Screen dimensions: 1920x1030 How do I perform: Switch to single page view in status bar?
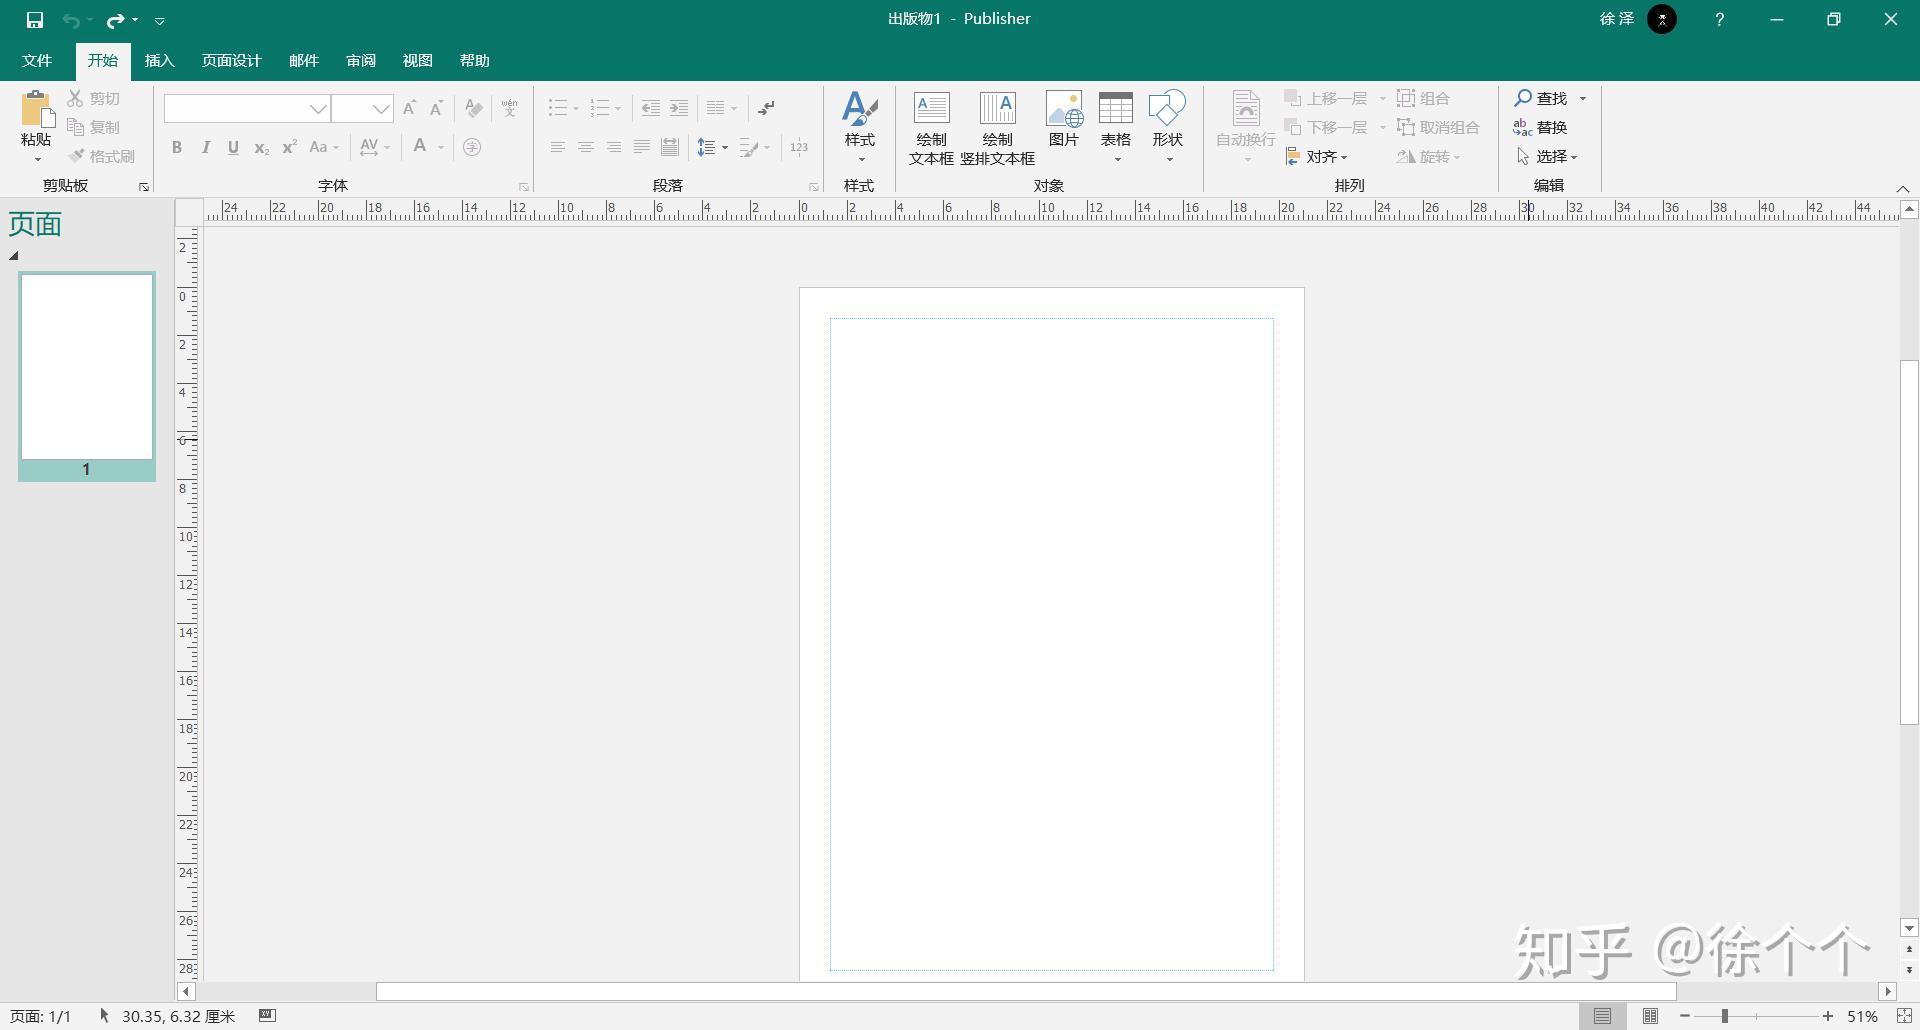tap(1603, 1016)
